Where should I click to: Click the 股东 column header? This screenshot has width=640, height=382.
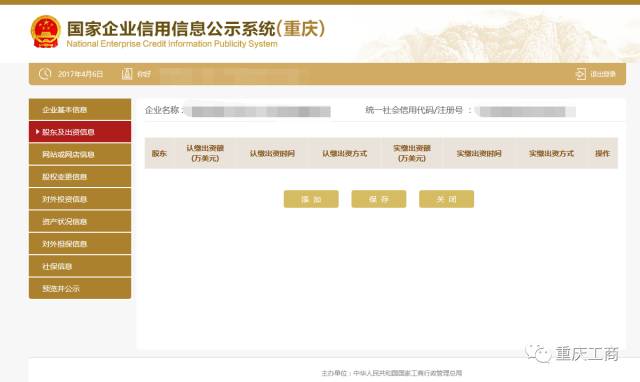pos(159,153)
